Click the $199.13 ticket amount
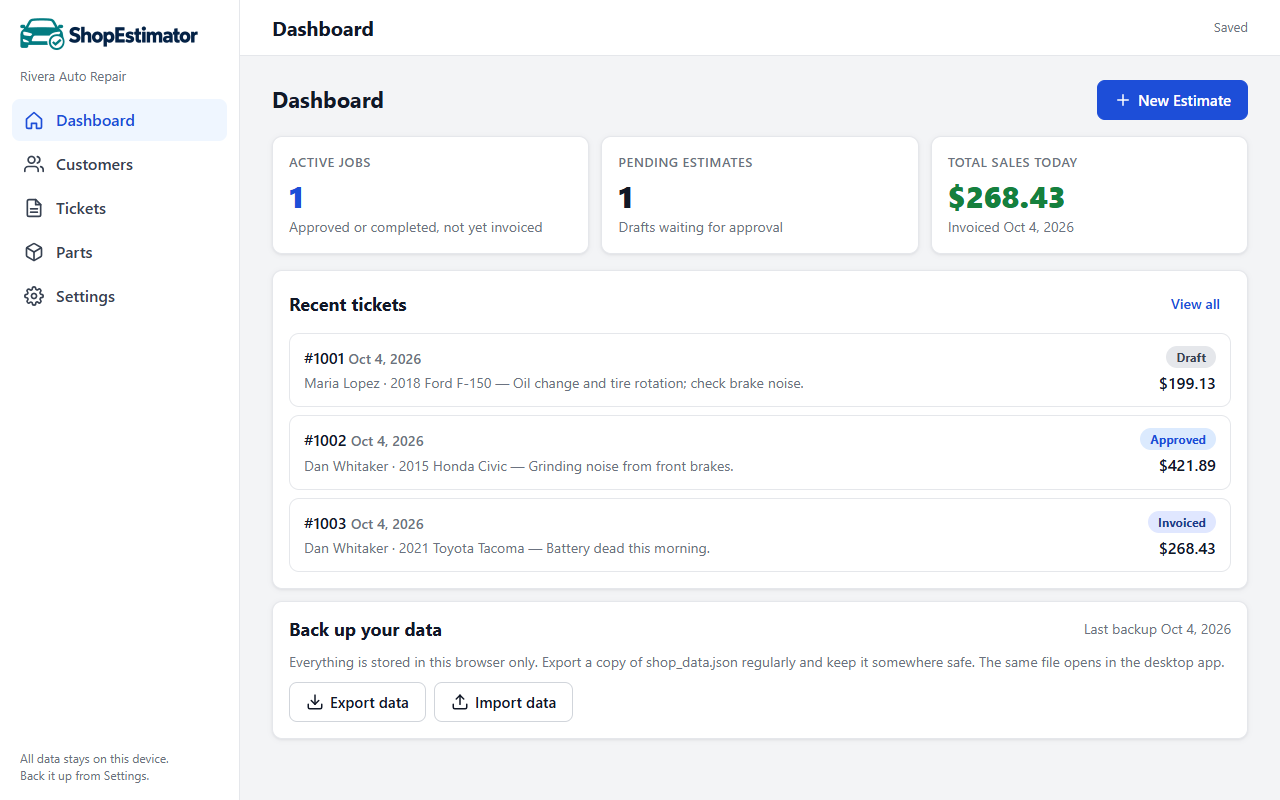The image size is (1280, 800). click(x=1187, y=383)
